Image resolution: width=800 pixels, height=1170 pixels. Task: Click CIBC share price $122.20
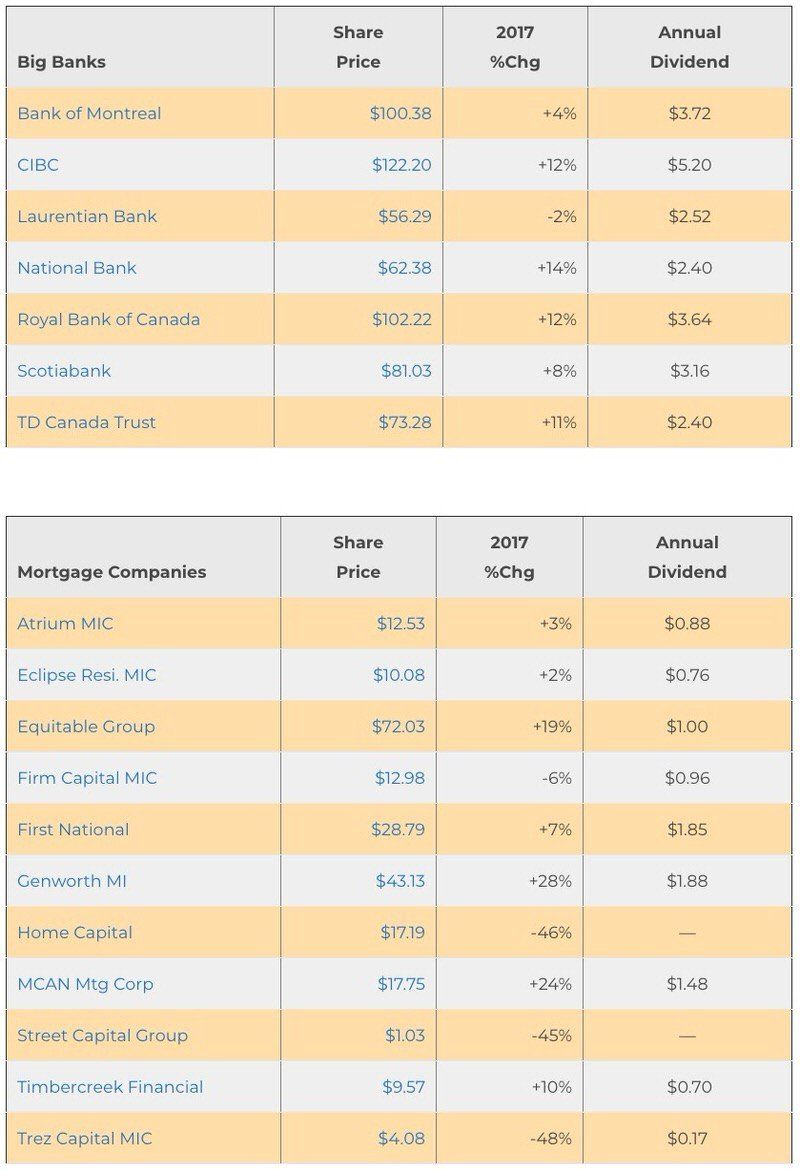click(x=401, y=165)
